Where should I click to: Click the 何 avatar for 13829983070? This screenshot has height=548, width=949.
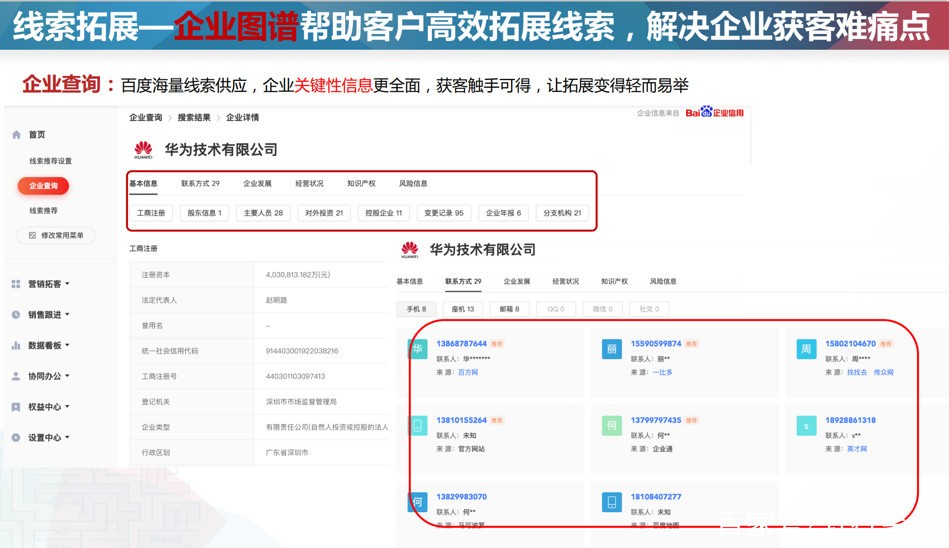click(x=418, y=502)
